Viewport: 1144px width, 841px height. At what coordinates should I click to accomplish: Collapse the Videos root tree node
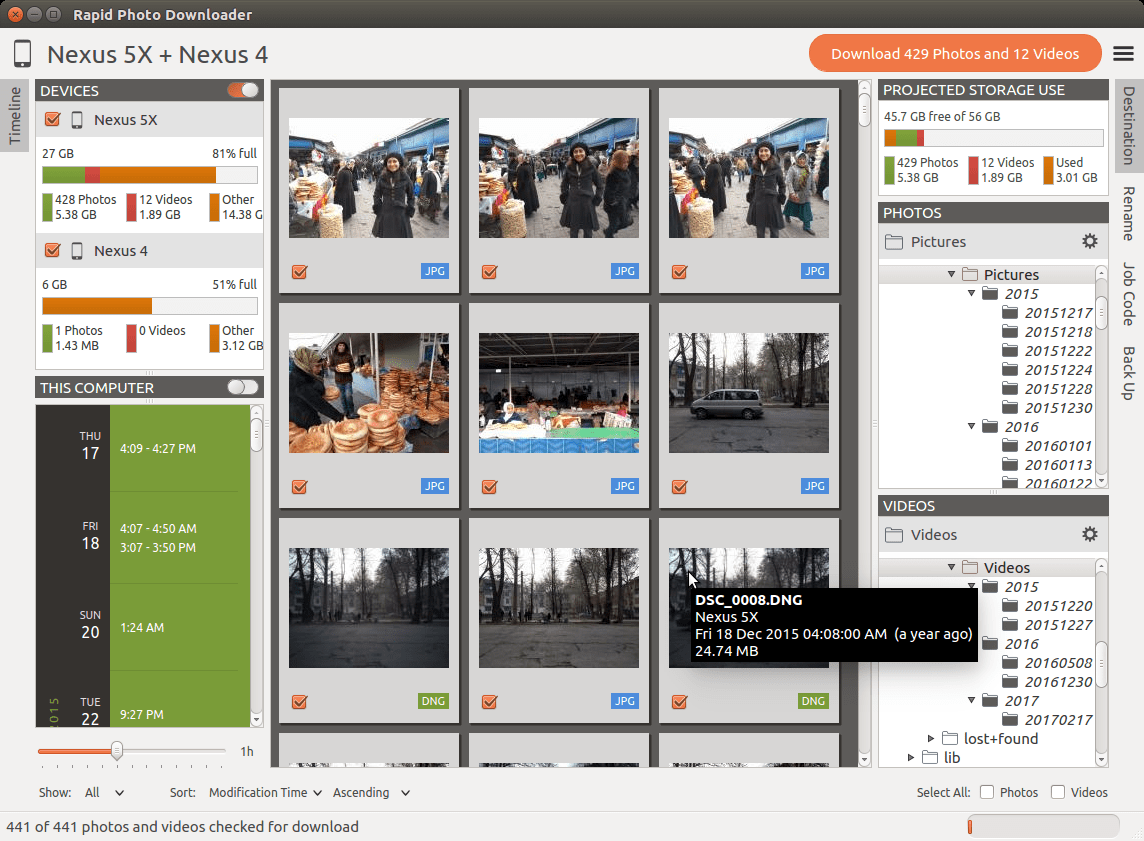(x=951, y=567)
